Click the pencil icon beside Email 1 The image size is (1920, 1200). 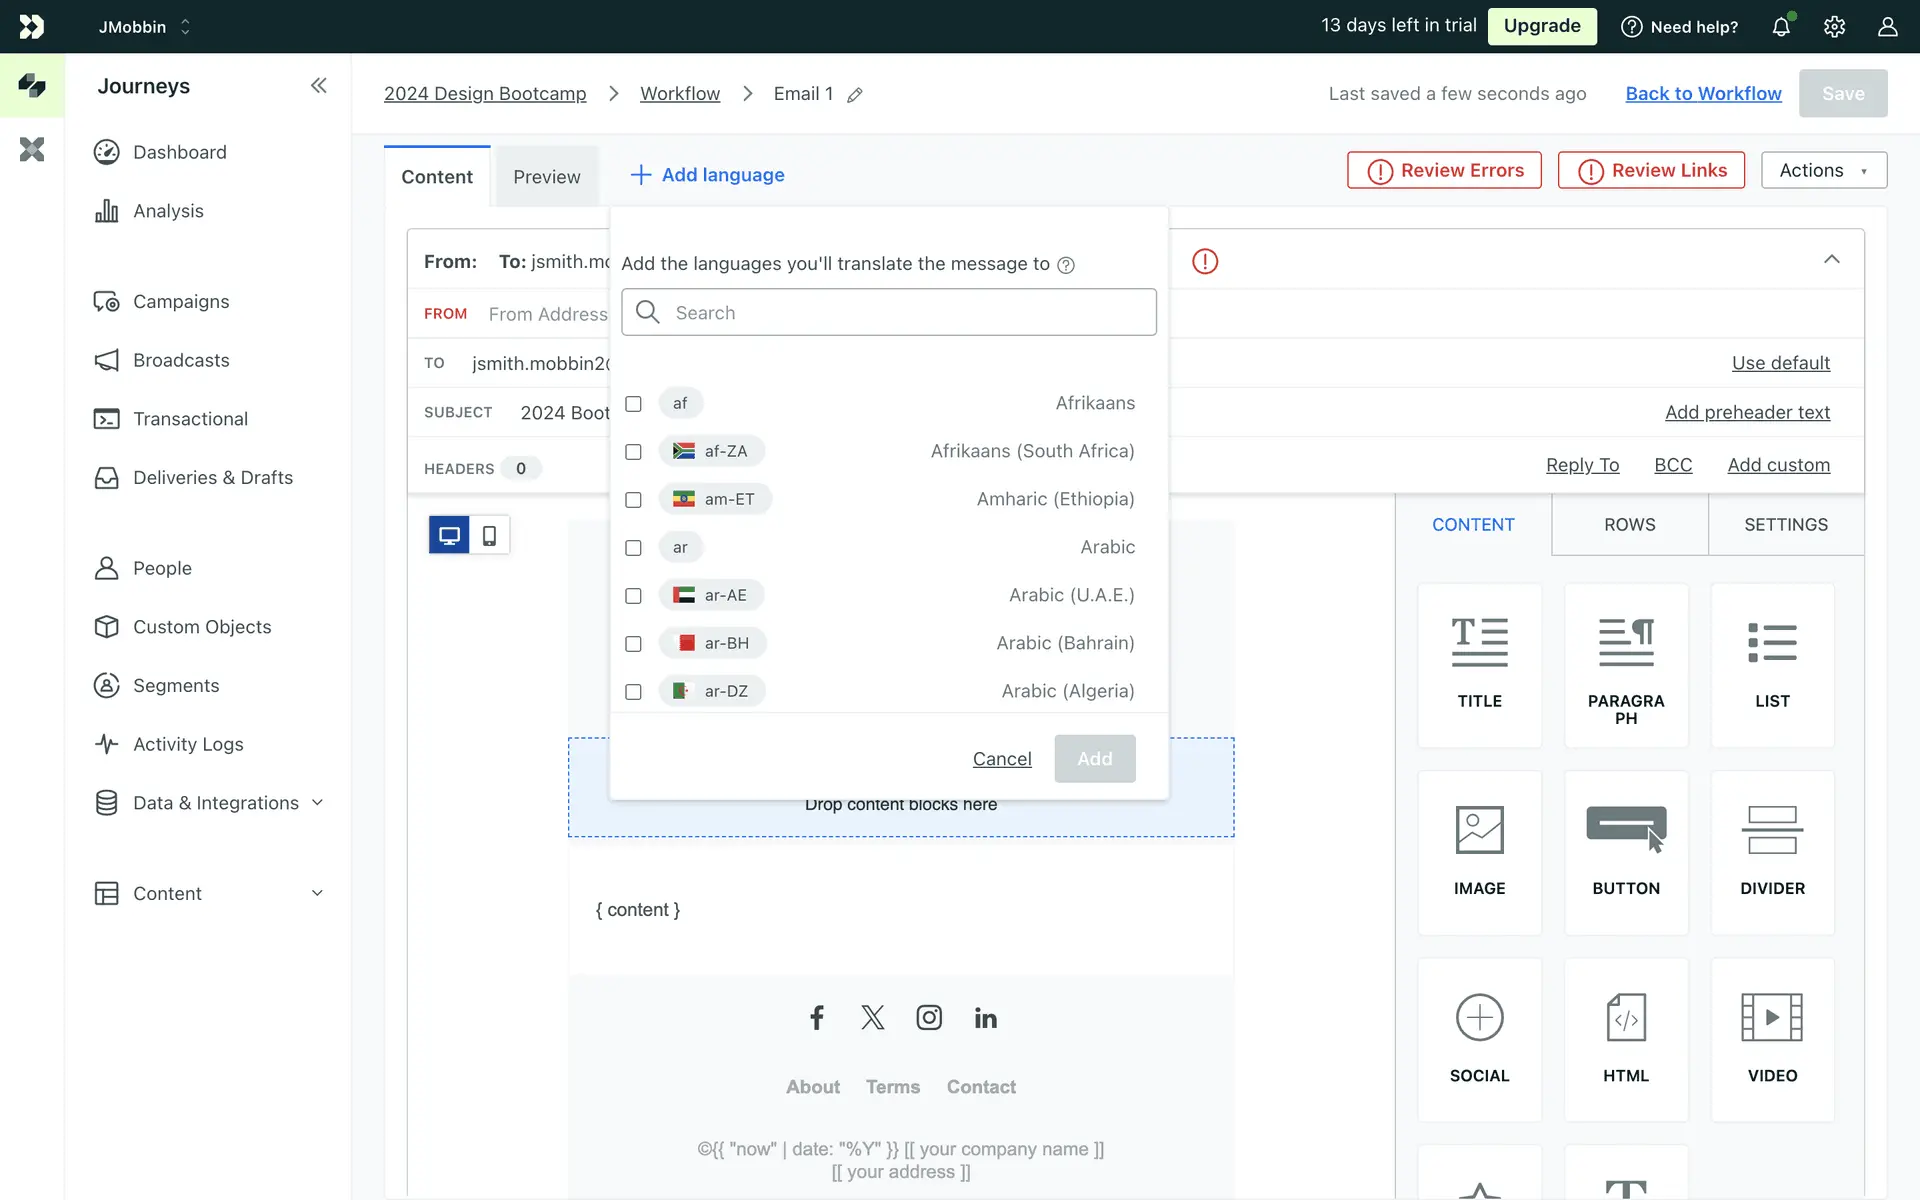855,95
